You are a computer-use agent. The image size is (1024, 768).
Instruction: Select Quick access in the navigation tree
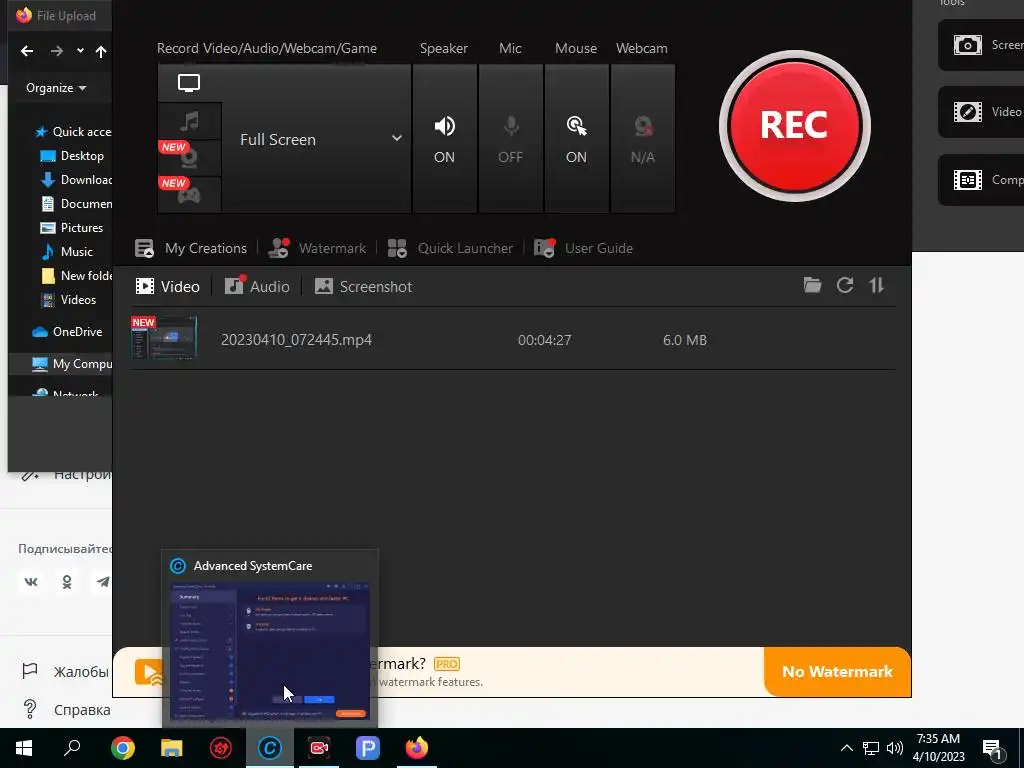point(72,132)
